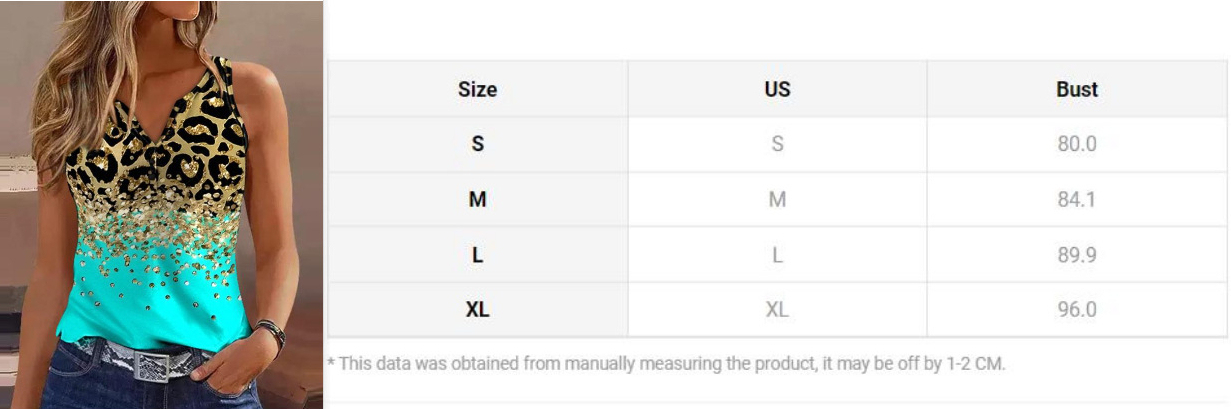This screenshot has width=1231, height=409.
Task: Select the Size column header
Action: (477, 89)
